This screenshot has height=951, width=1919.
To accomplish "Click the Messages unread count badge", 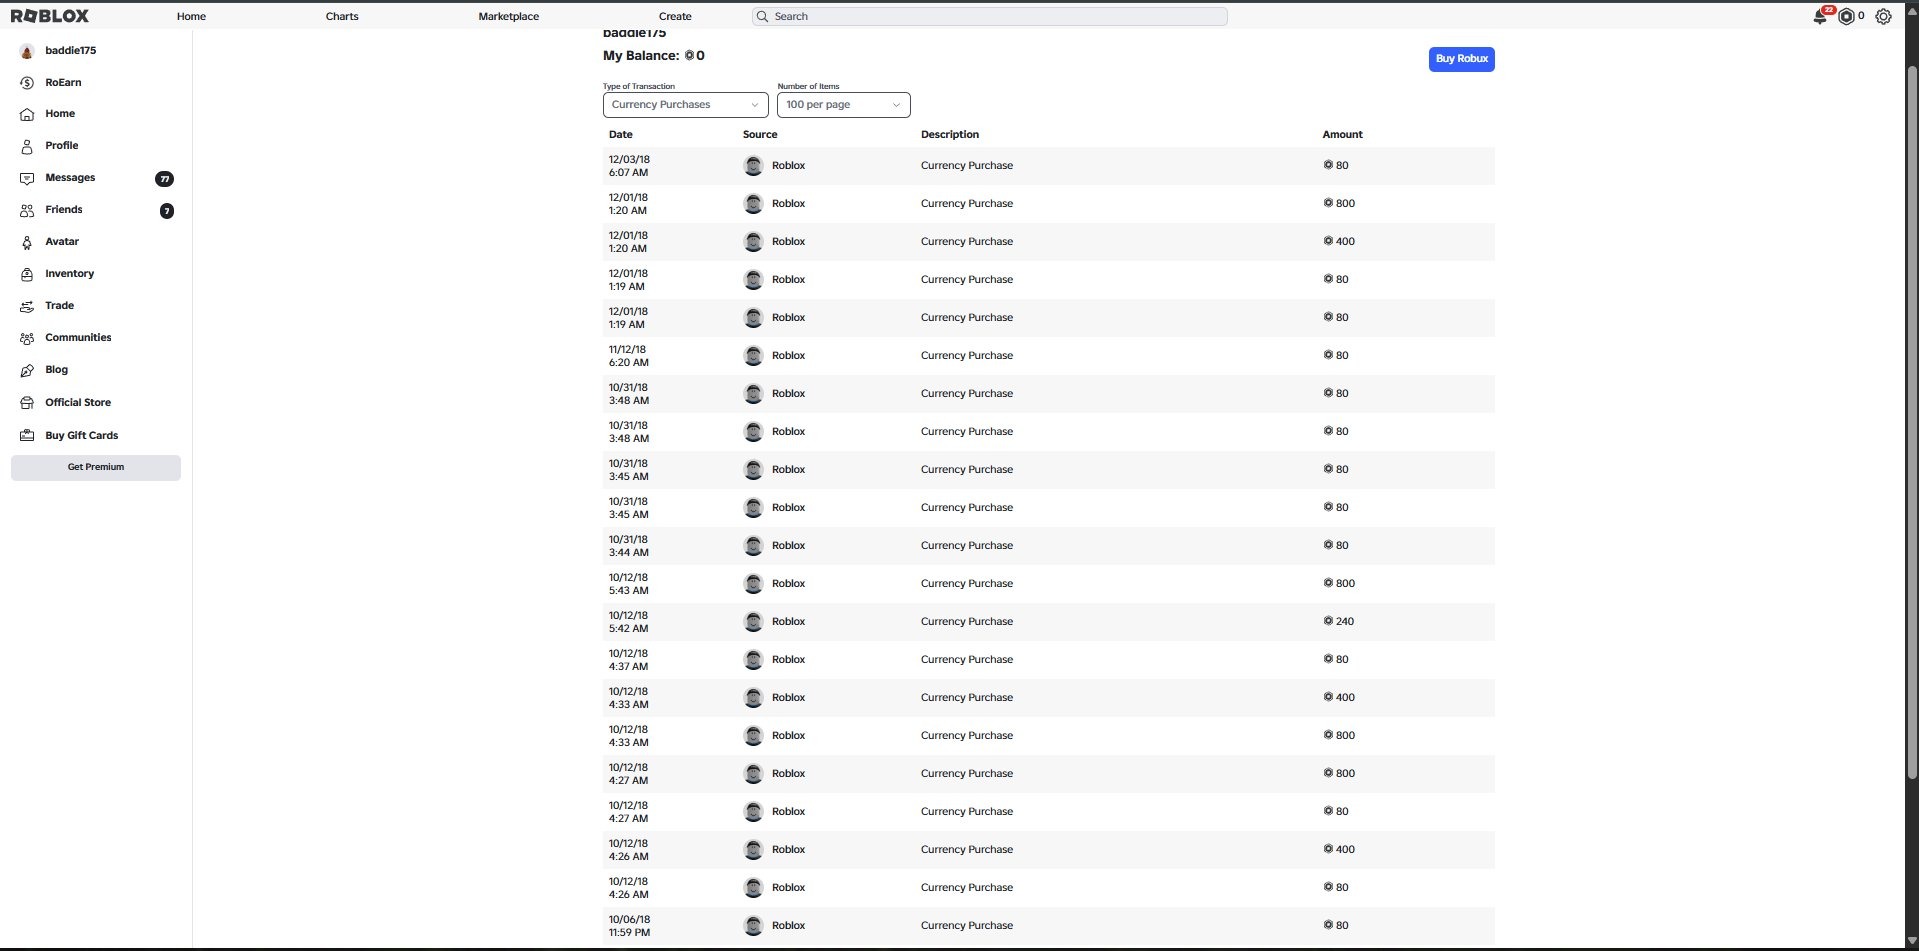I will click(x=165, y=179).
